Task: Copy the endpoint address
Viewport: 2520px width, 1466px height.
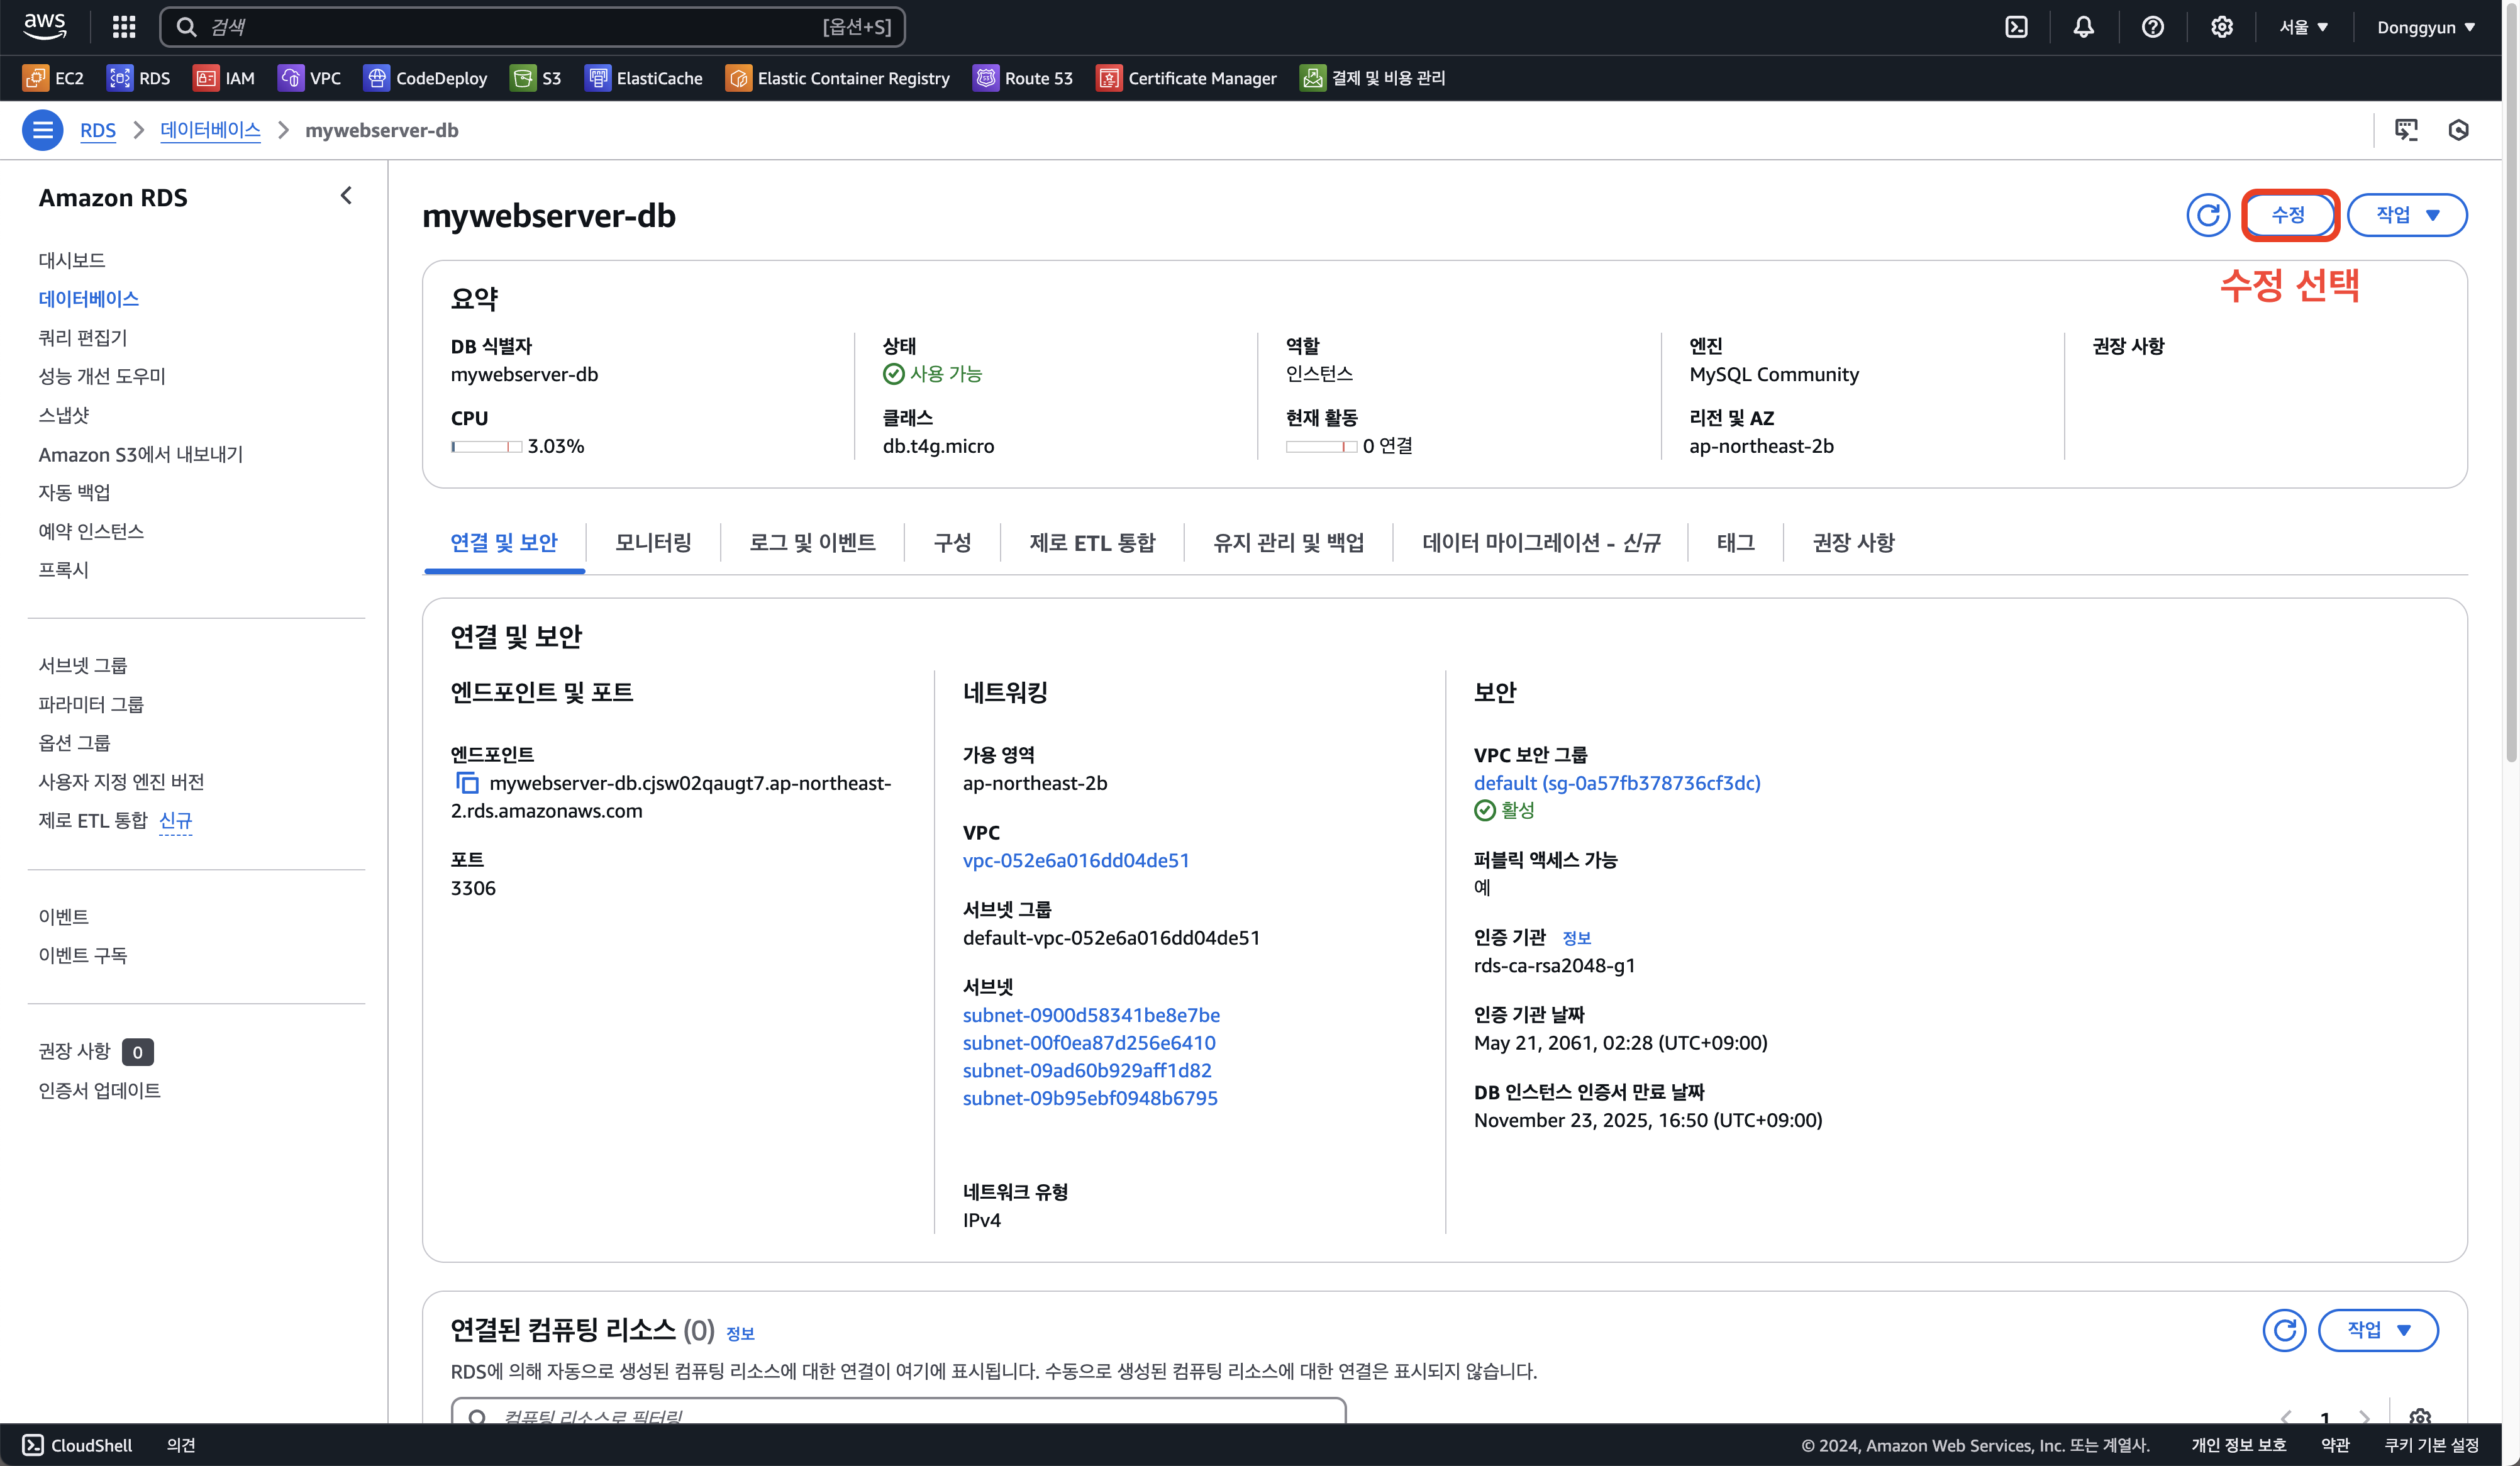Action: click(467, 783)
